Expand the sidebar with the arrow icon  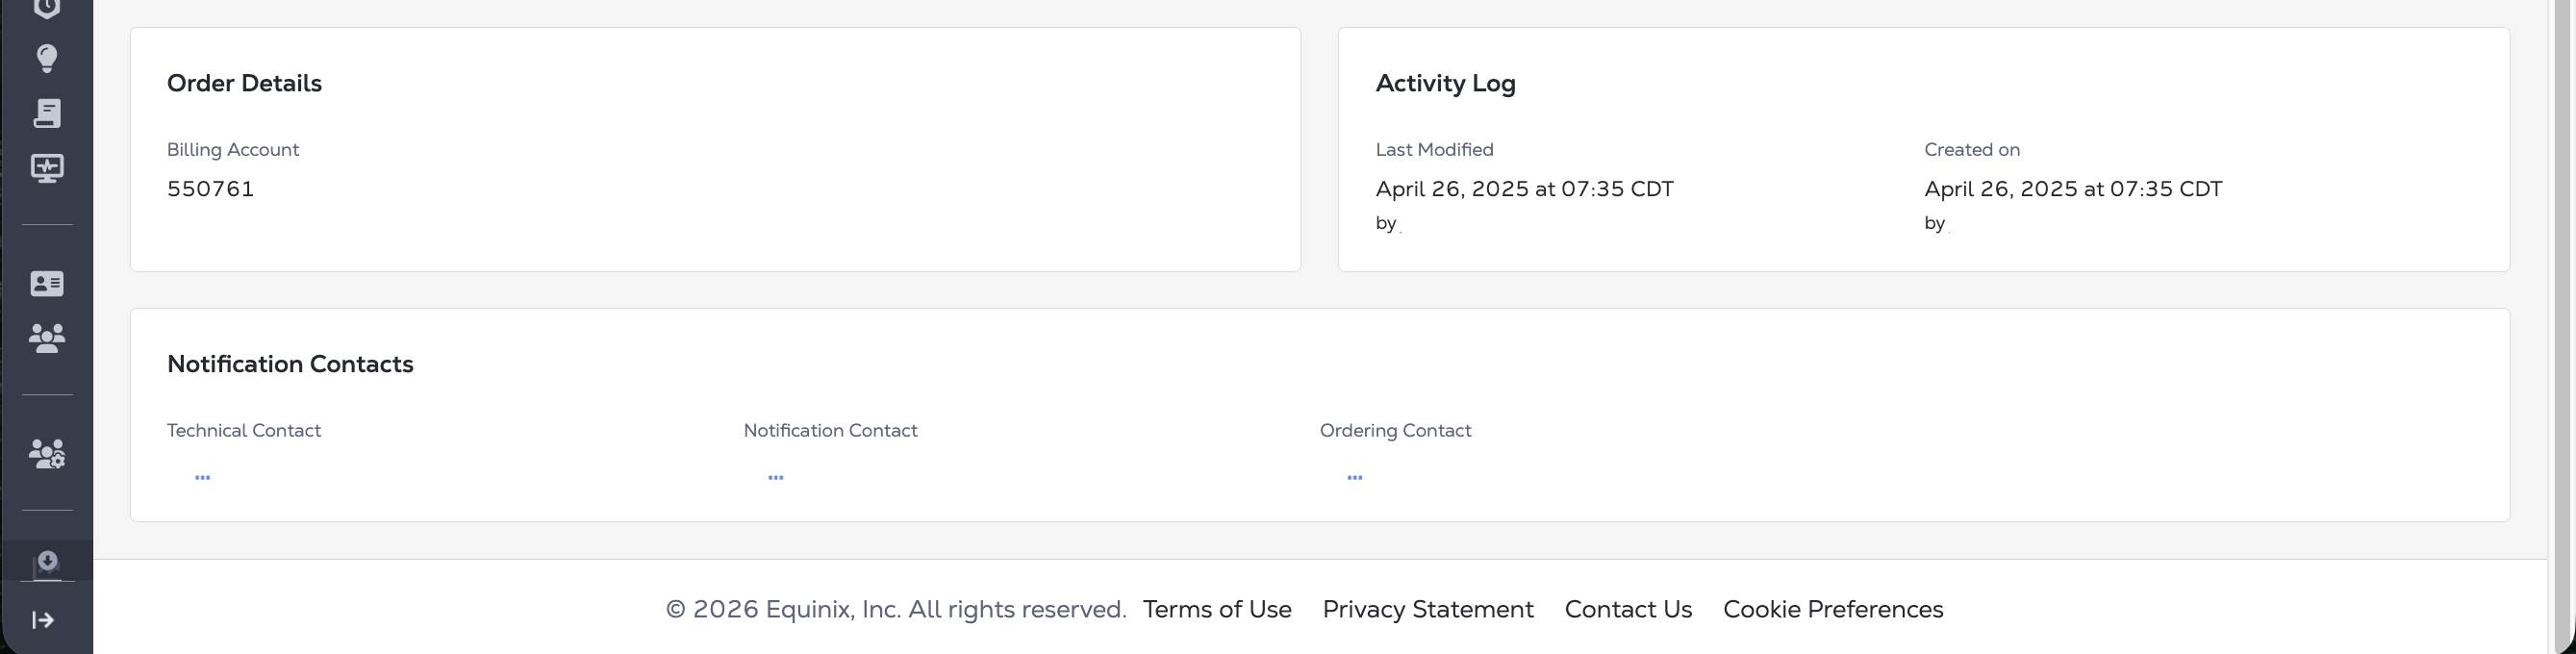[x=43, y=620]
